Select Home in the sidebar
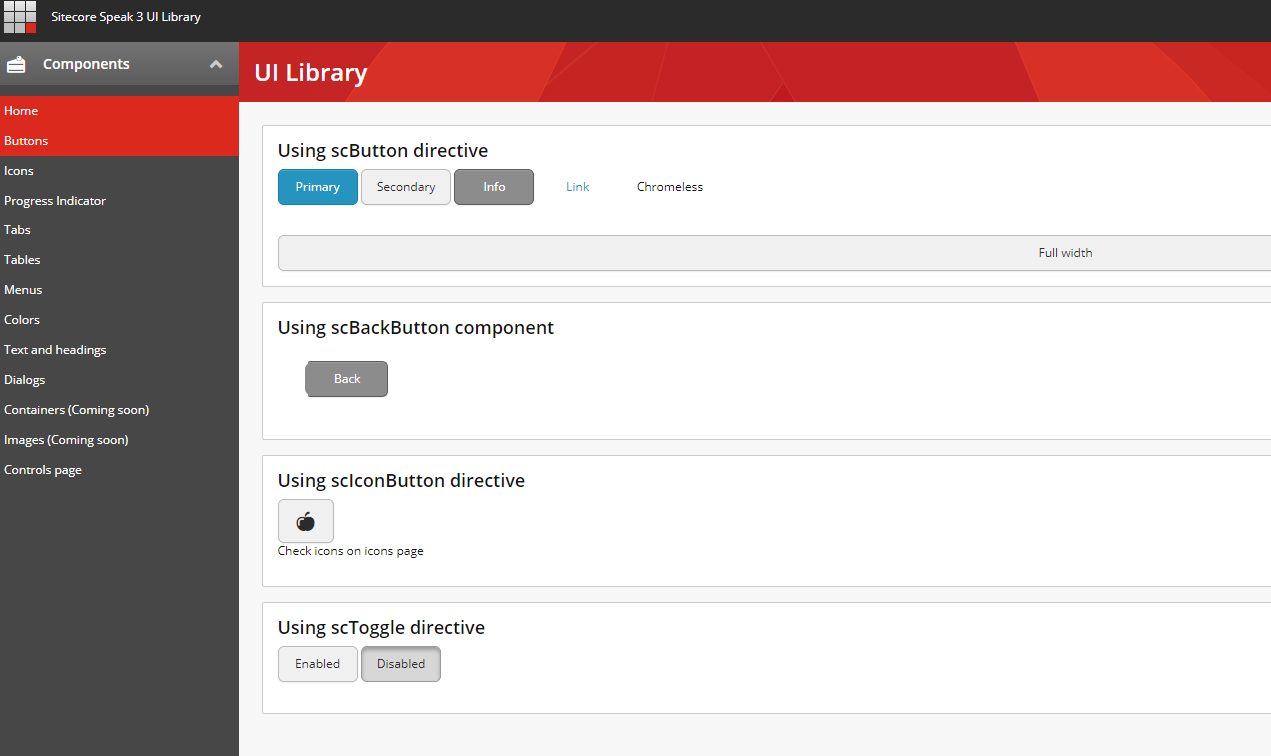 tap(20, 110)
